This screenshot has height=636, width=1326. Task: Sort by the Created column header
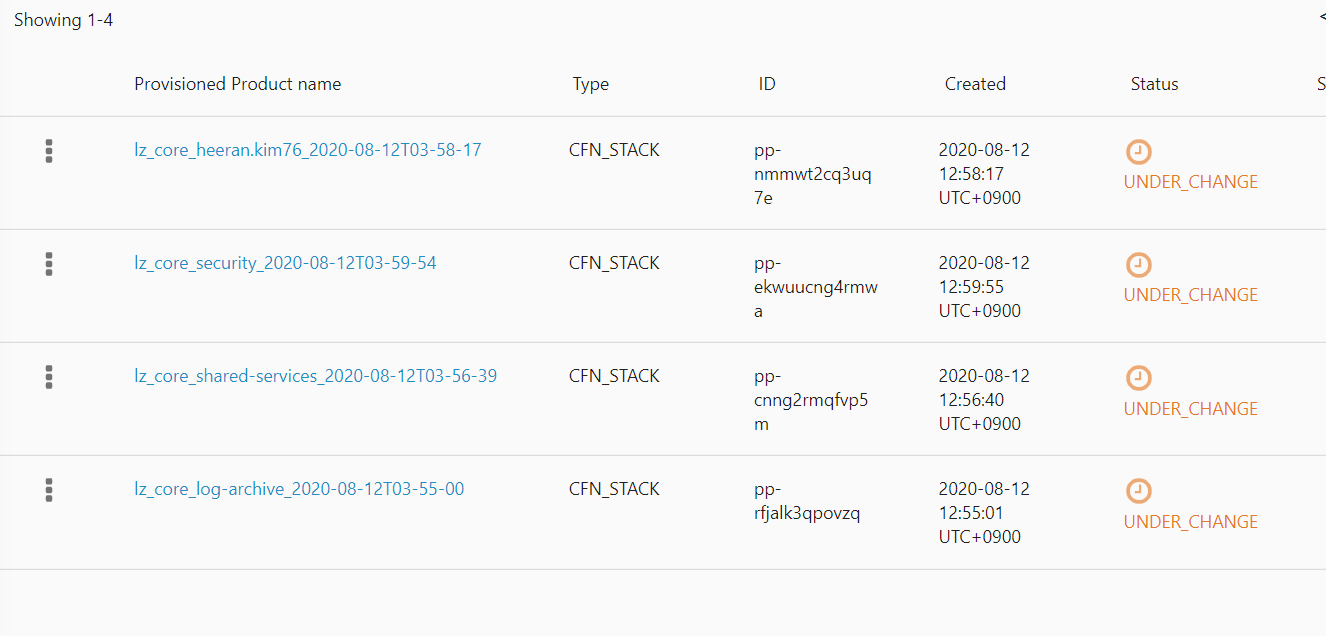[975, 84]
